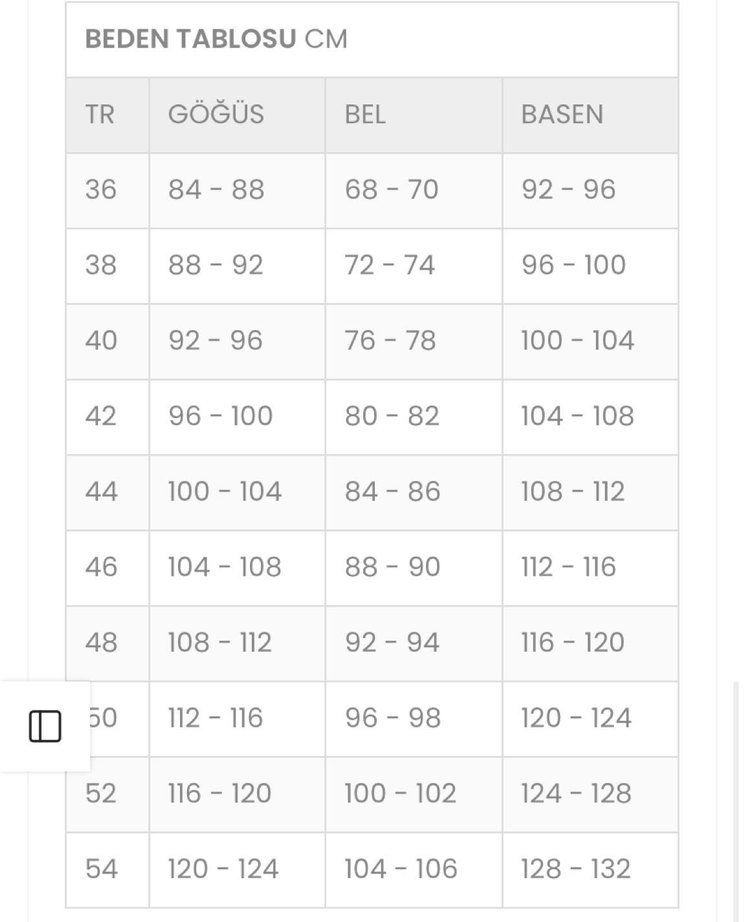Select the BASEN column header
The image size is (744, 922).
pyautogui.click(x=562, y=114)
